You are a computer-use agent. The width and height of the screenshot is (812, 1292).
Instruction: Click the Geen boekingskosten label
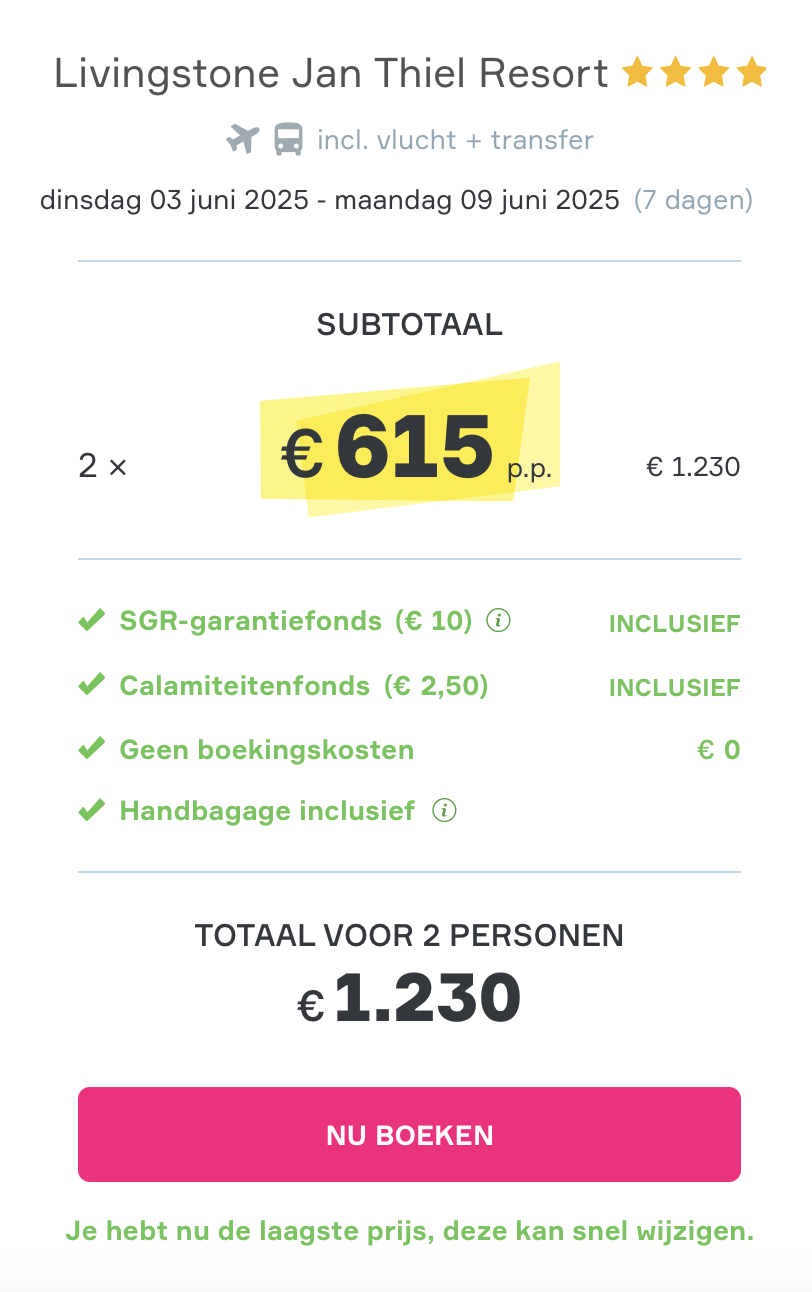coord(266,750)
